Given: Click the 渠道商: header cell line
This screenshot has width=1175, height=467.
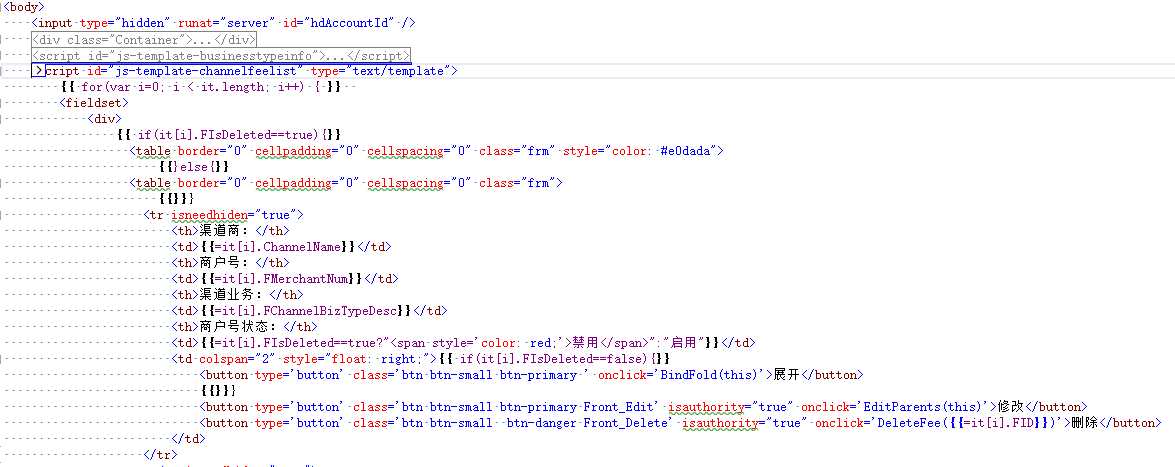Looking at the screenshot, I should point(231,230).
